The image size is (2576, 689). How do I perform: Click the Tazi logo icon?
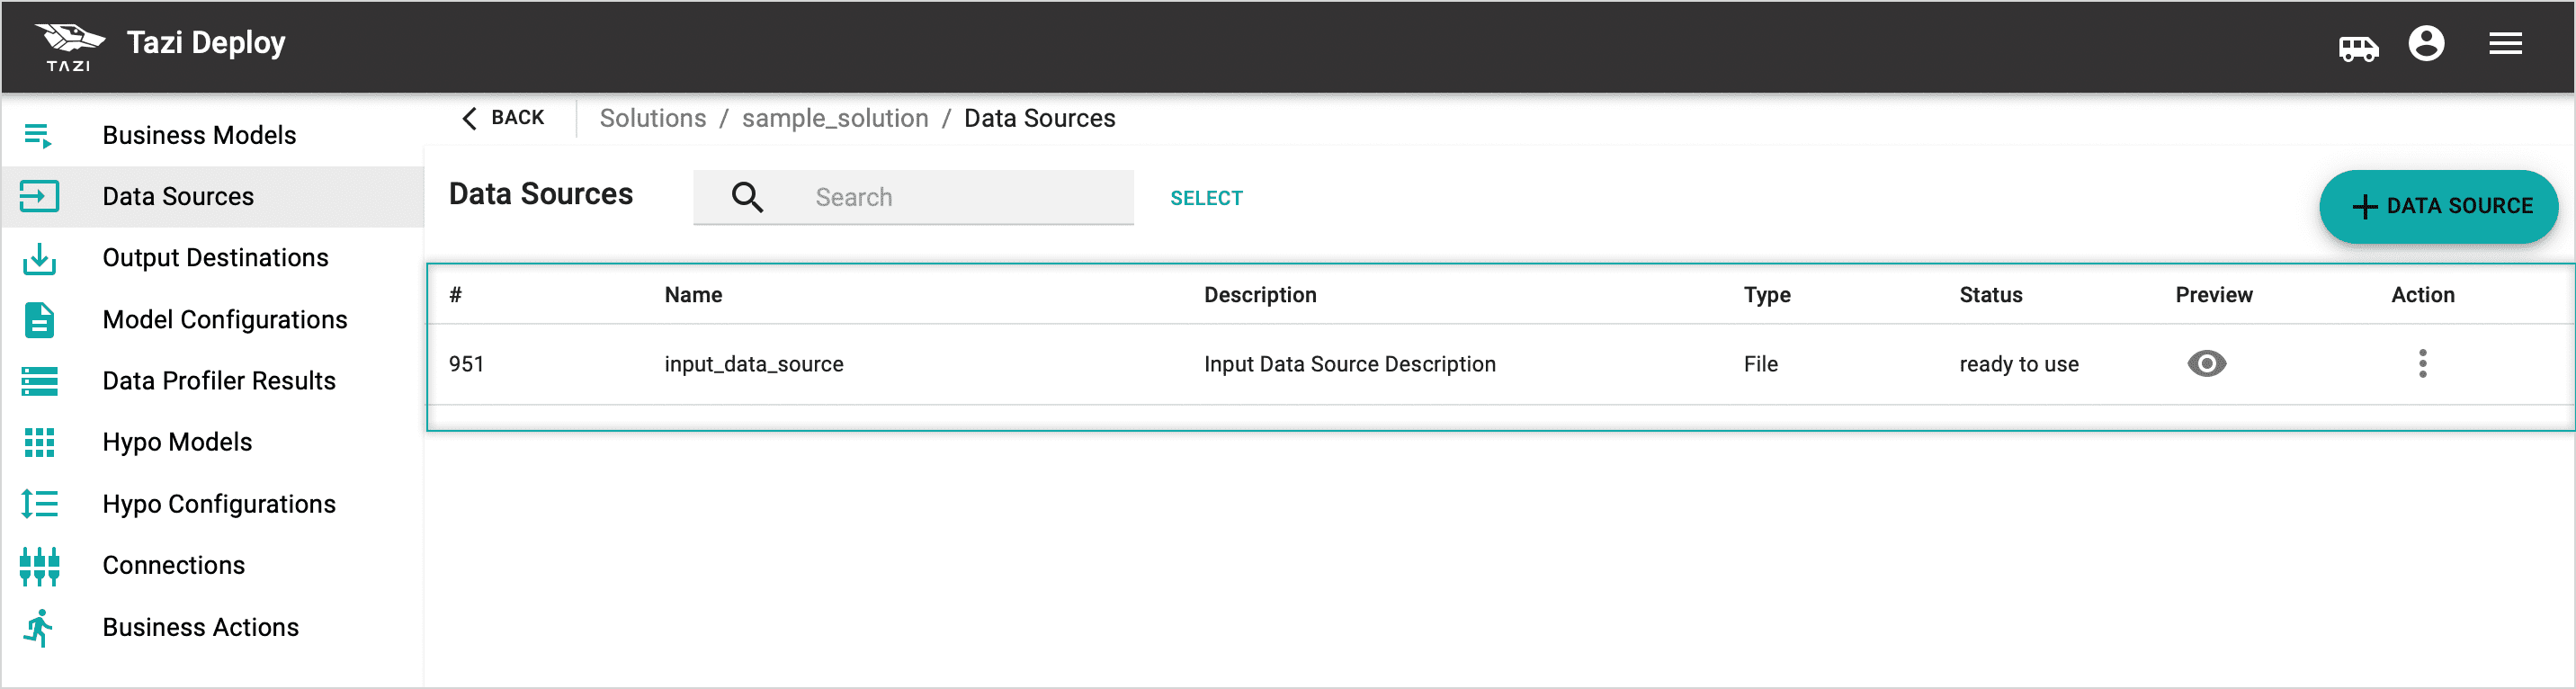(69, 46)
